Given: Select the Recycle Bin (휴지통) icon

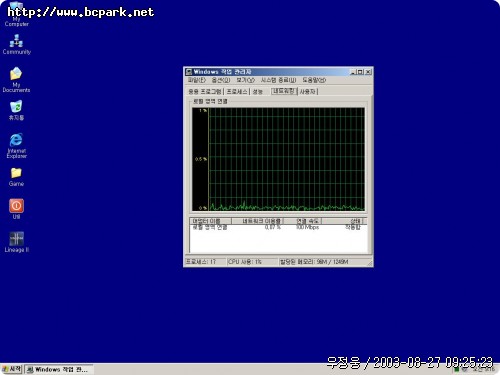Looking at the screenshot, I should [x=16, y=111].
